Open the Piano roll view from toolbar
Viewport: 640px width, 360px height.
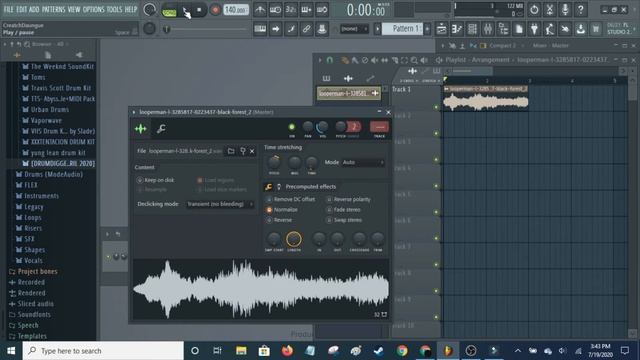pyautogui.click(x=457, y=29)
